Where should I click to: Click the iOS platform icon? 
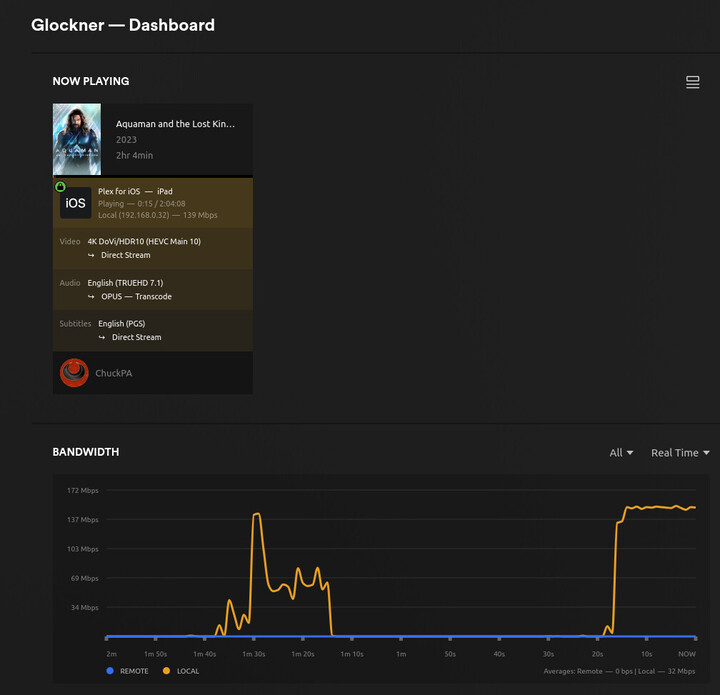pyautogui.click(x=75, y=203)
